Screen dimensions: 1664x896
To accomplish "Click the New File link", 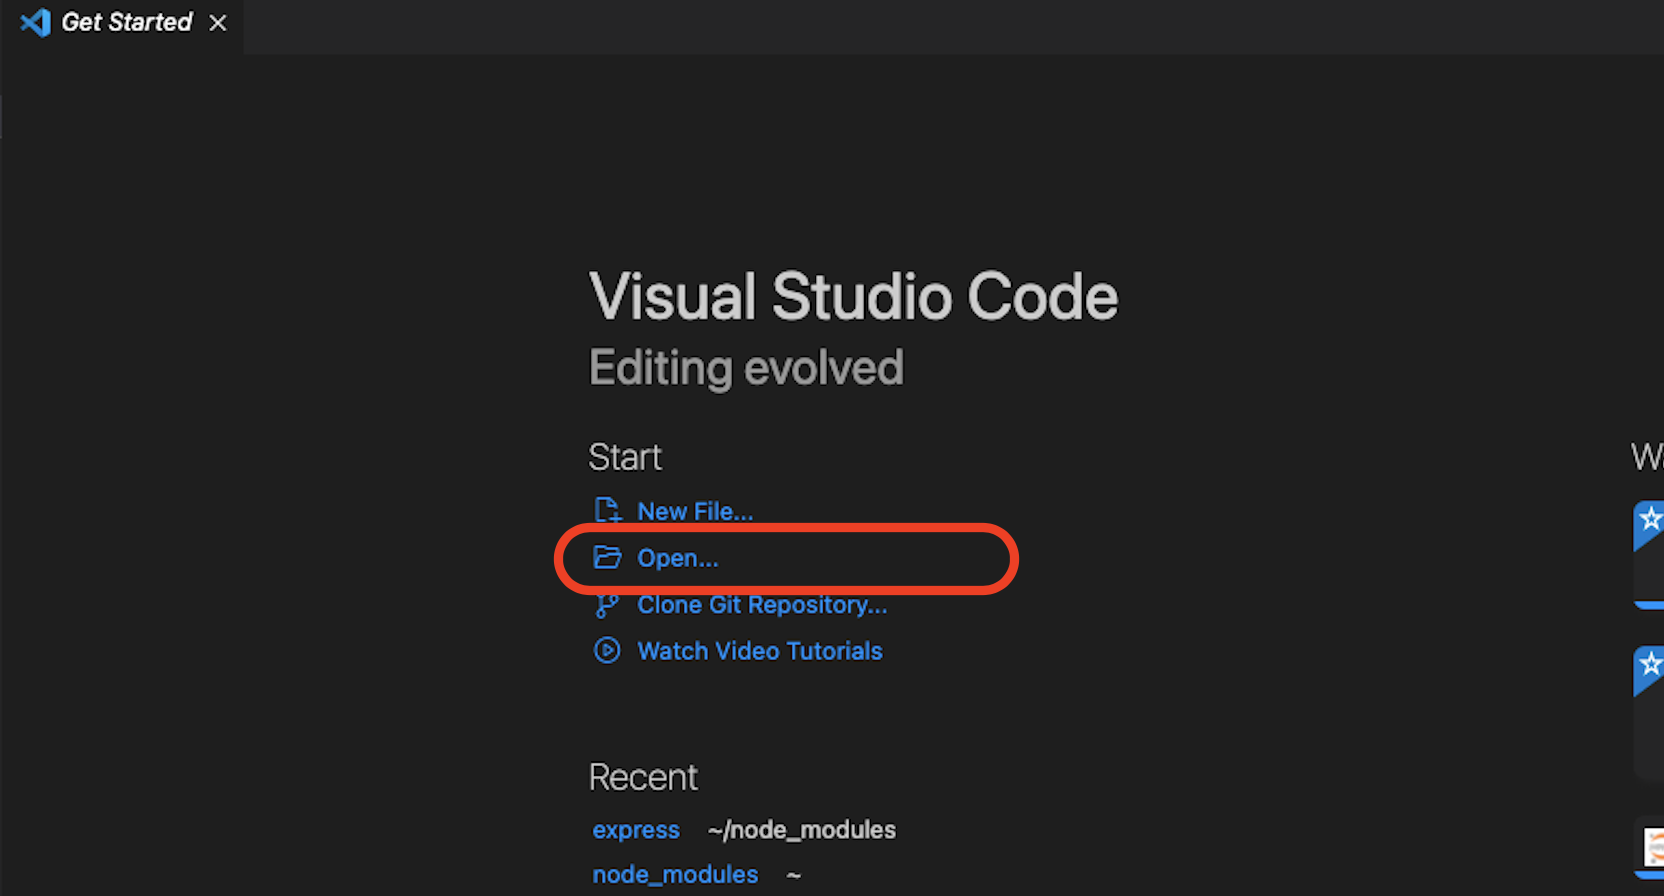I will 695,511.
